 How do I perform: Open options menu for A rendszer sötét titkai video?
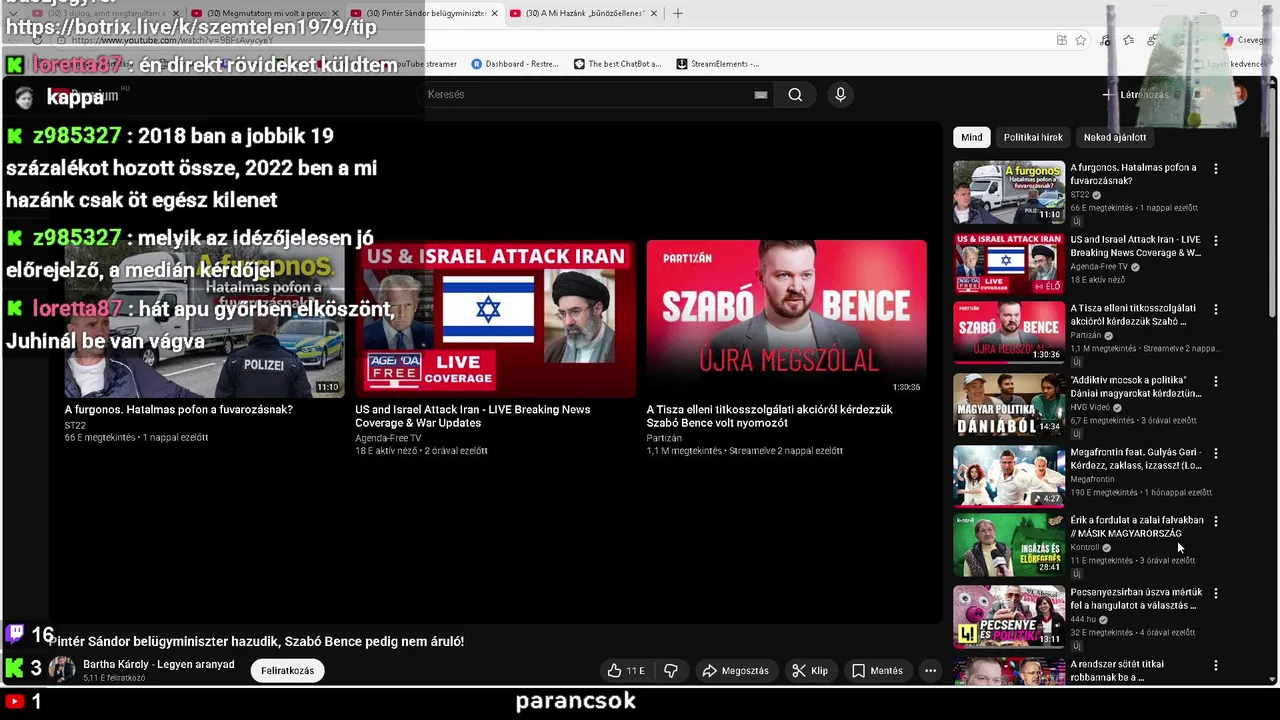(x=1216, y=665)
